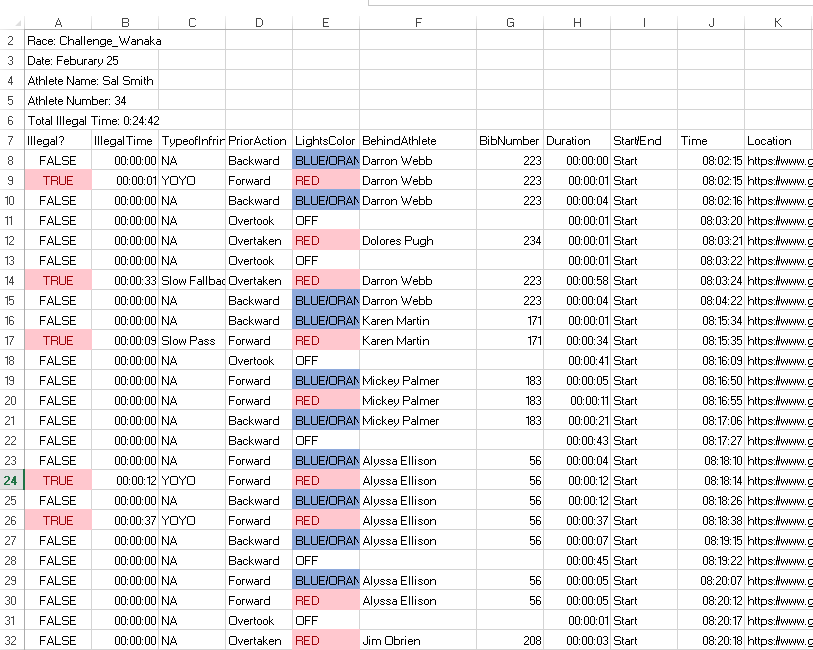The width and height of the screenshot is (813, 650).
Task: Click the TRUE cell in row 26
Action: 58,520
